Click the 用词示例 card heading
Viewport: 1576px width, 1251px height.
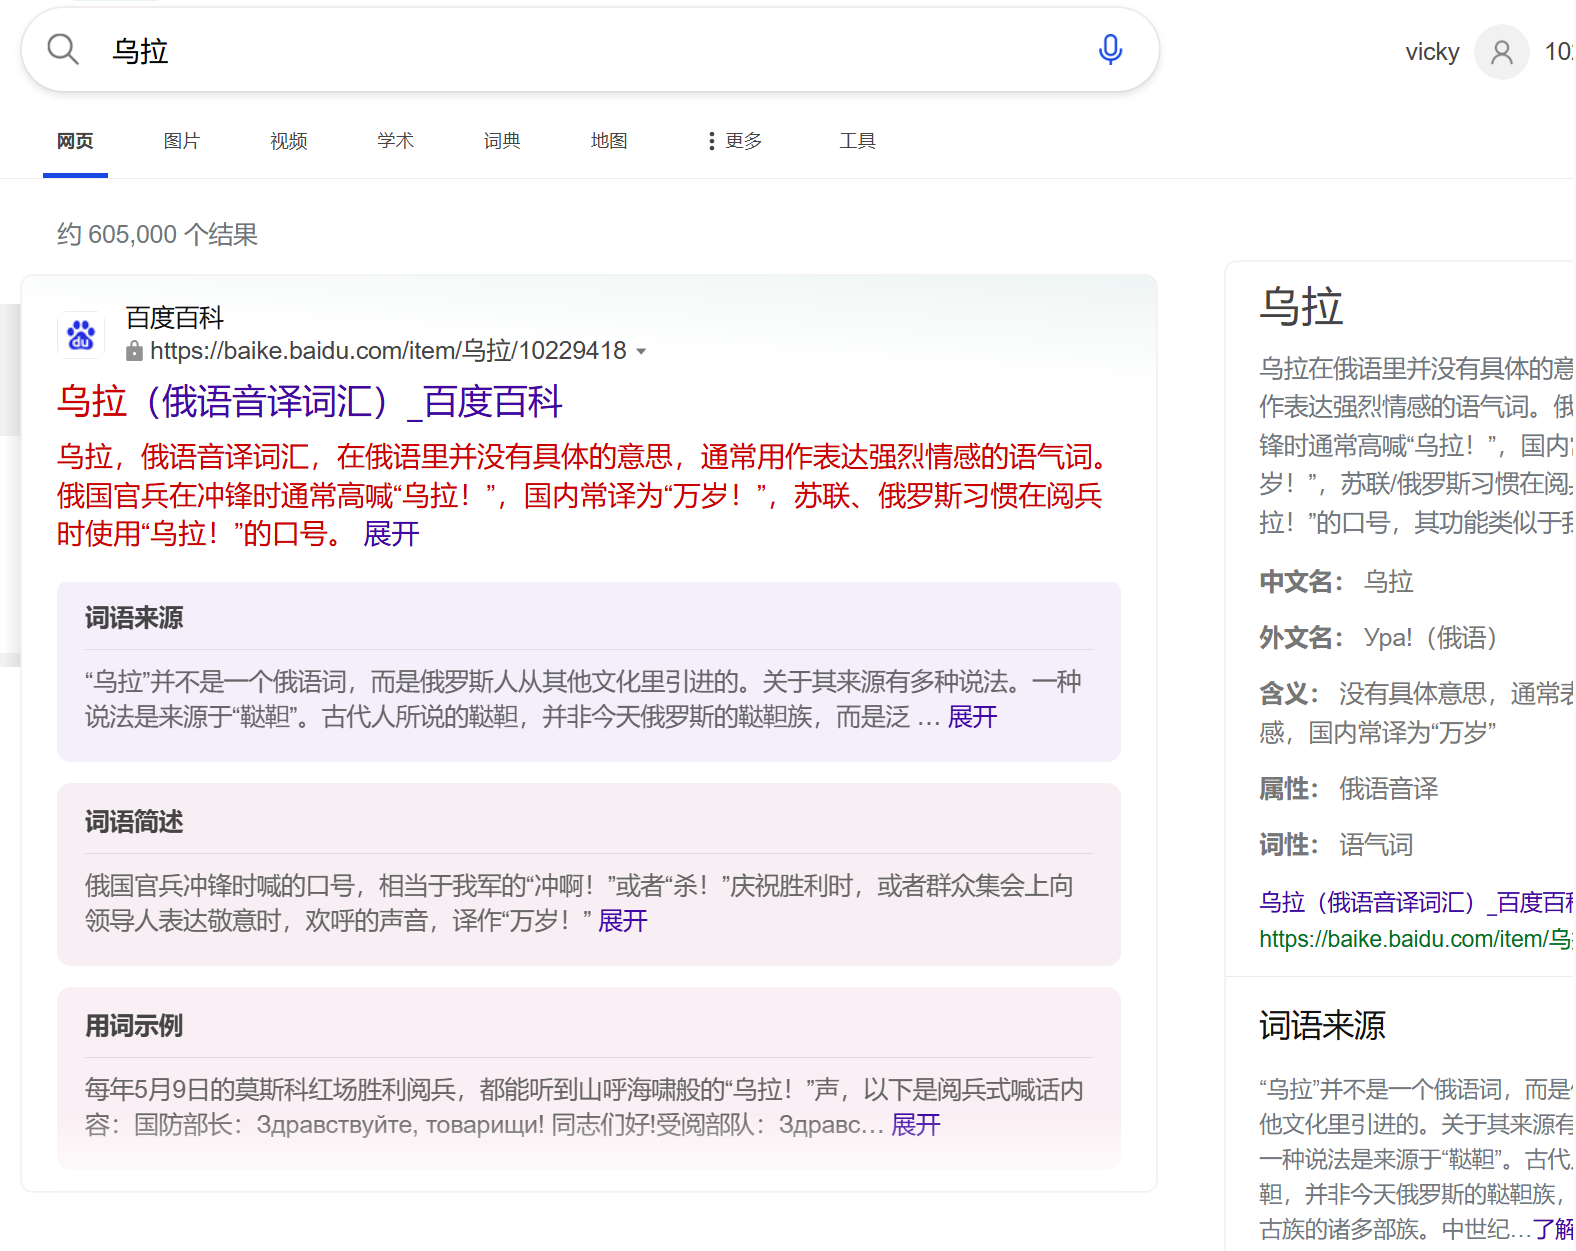(134, 1026)
